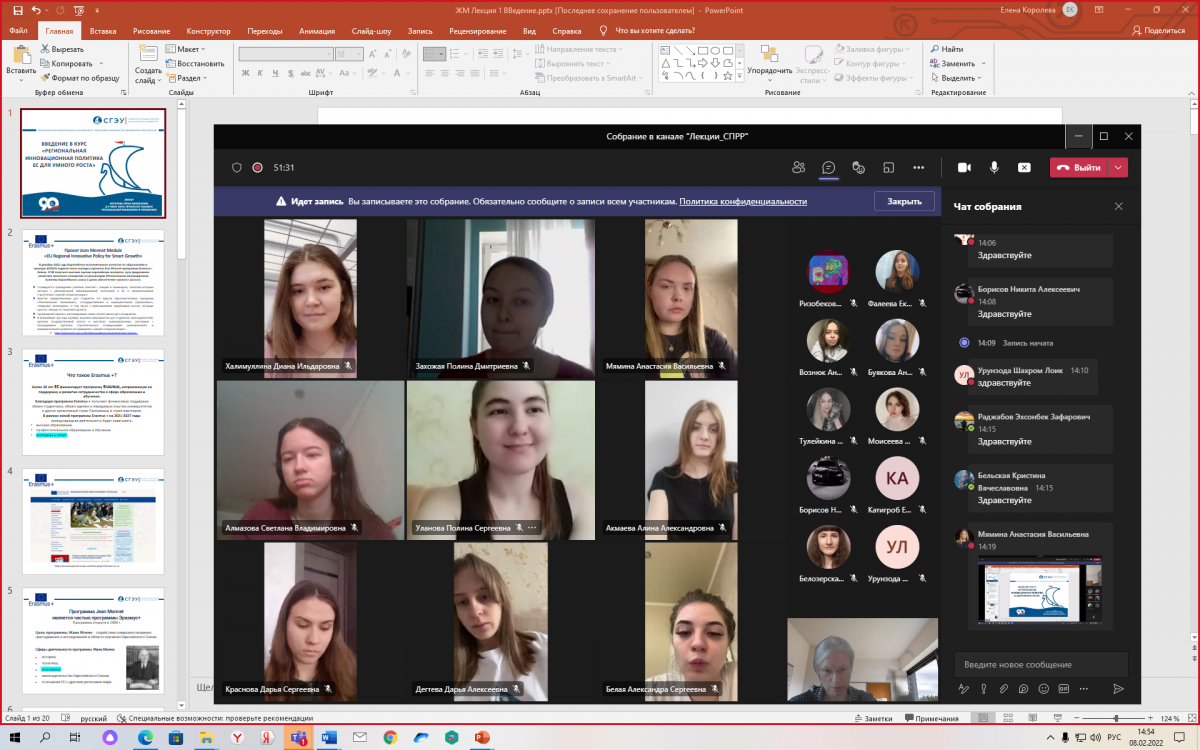The image size is (1200, 750).
Task: Open the font name combo box
Action: tap(284, 54)
